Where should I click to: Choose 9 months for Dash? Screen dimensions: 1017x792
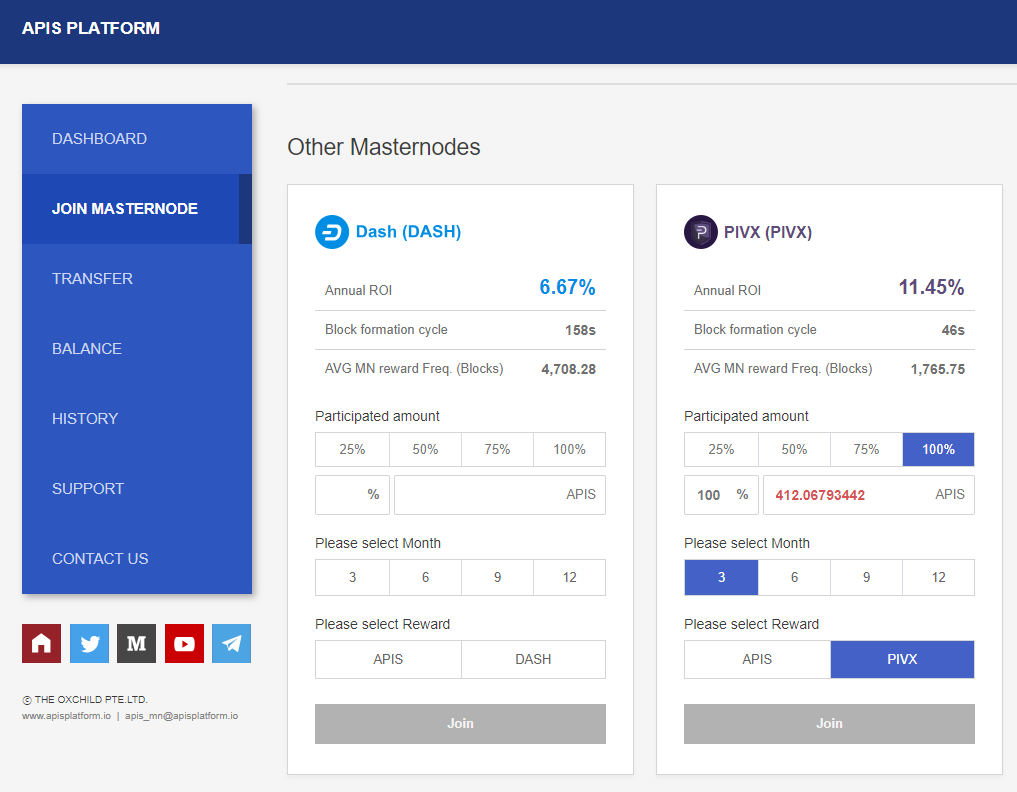[497, 577]
